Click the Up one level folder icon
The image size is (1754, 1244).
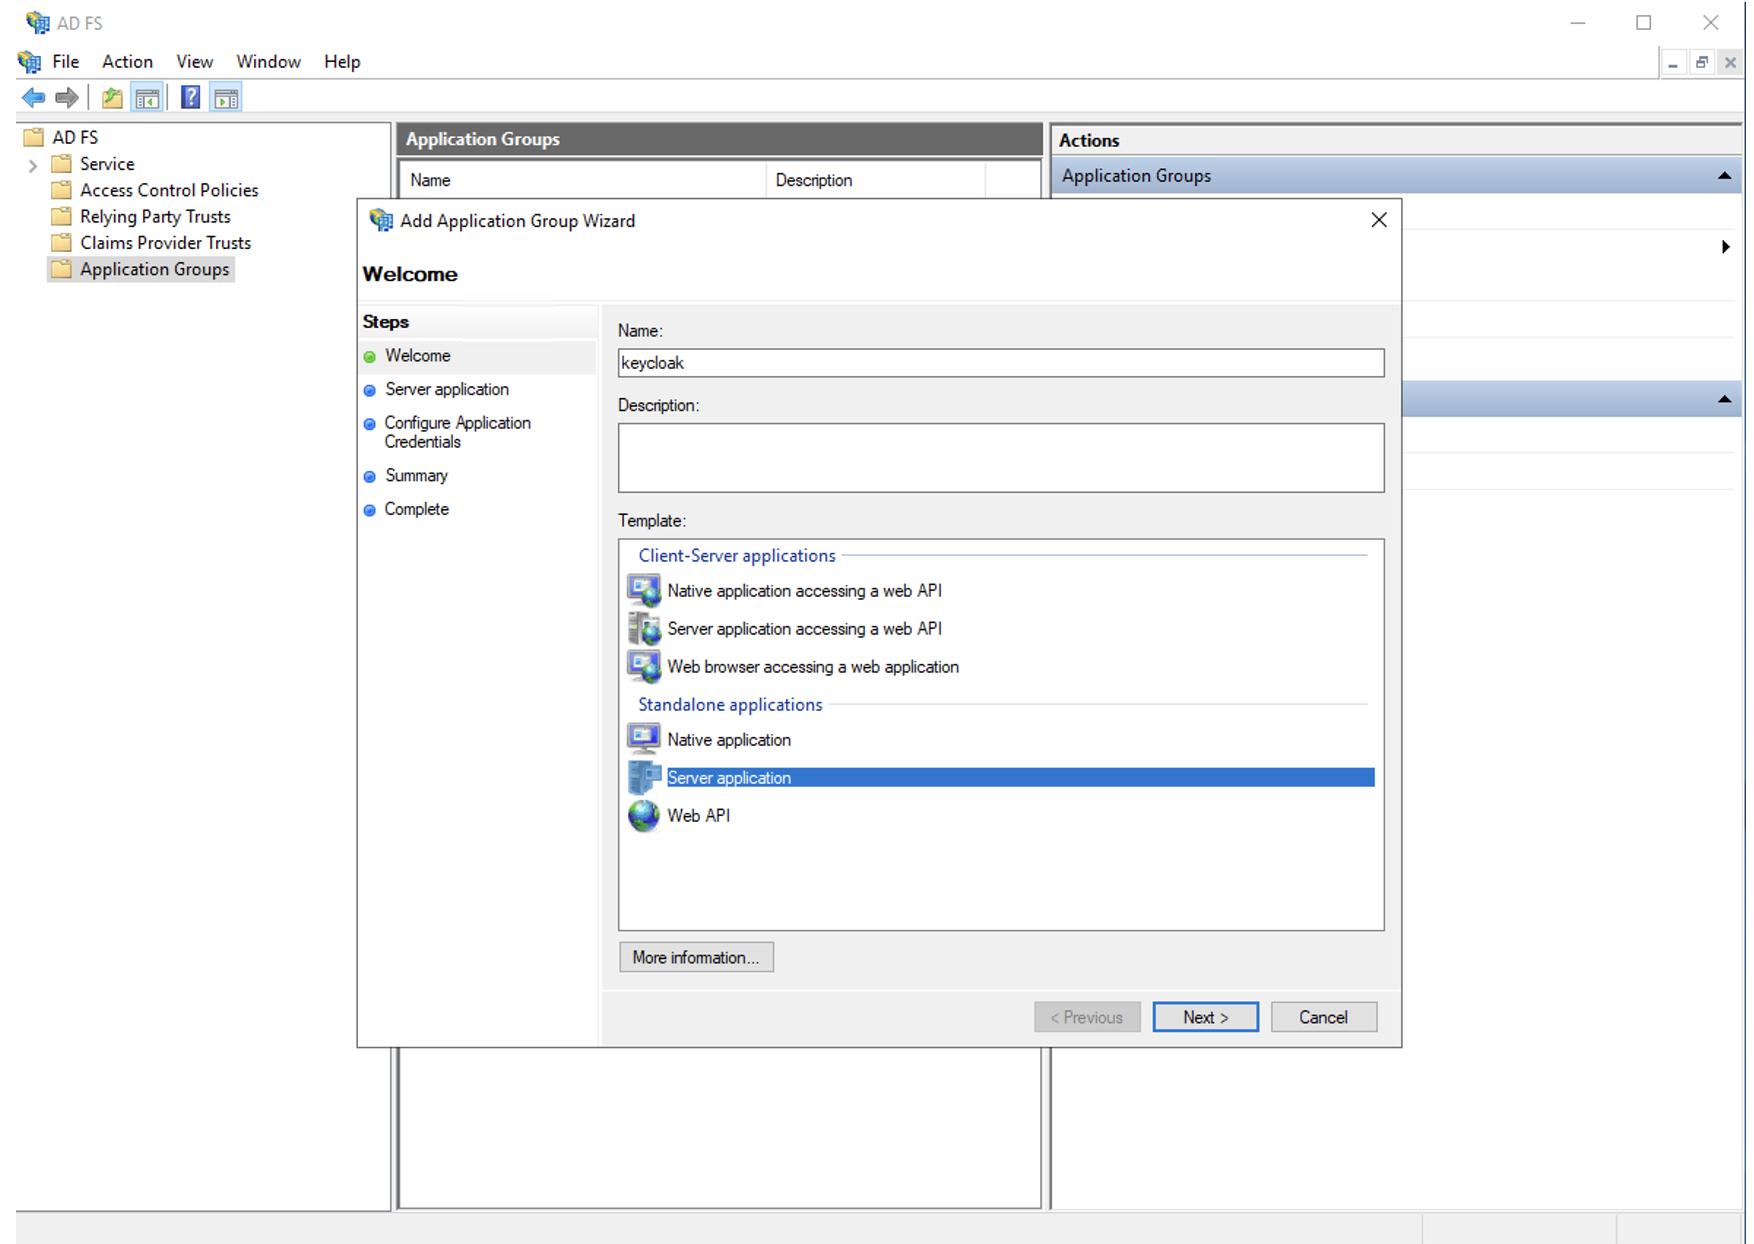pyautogui.click(x=112, y=98)
